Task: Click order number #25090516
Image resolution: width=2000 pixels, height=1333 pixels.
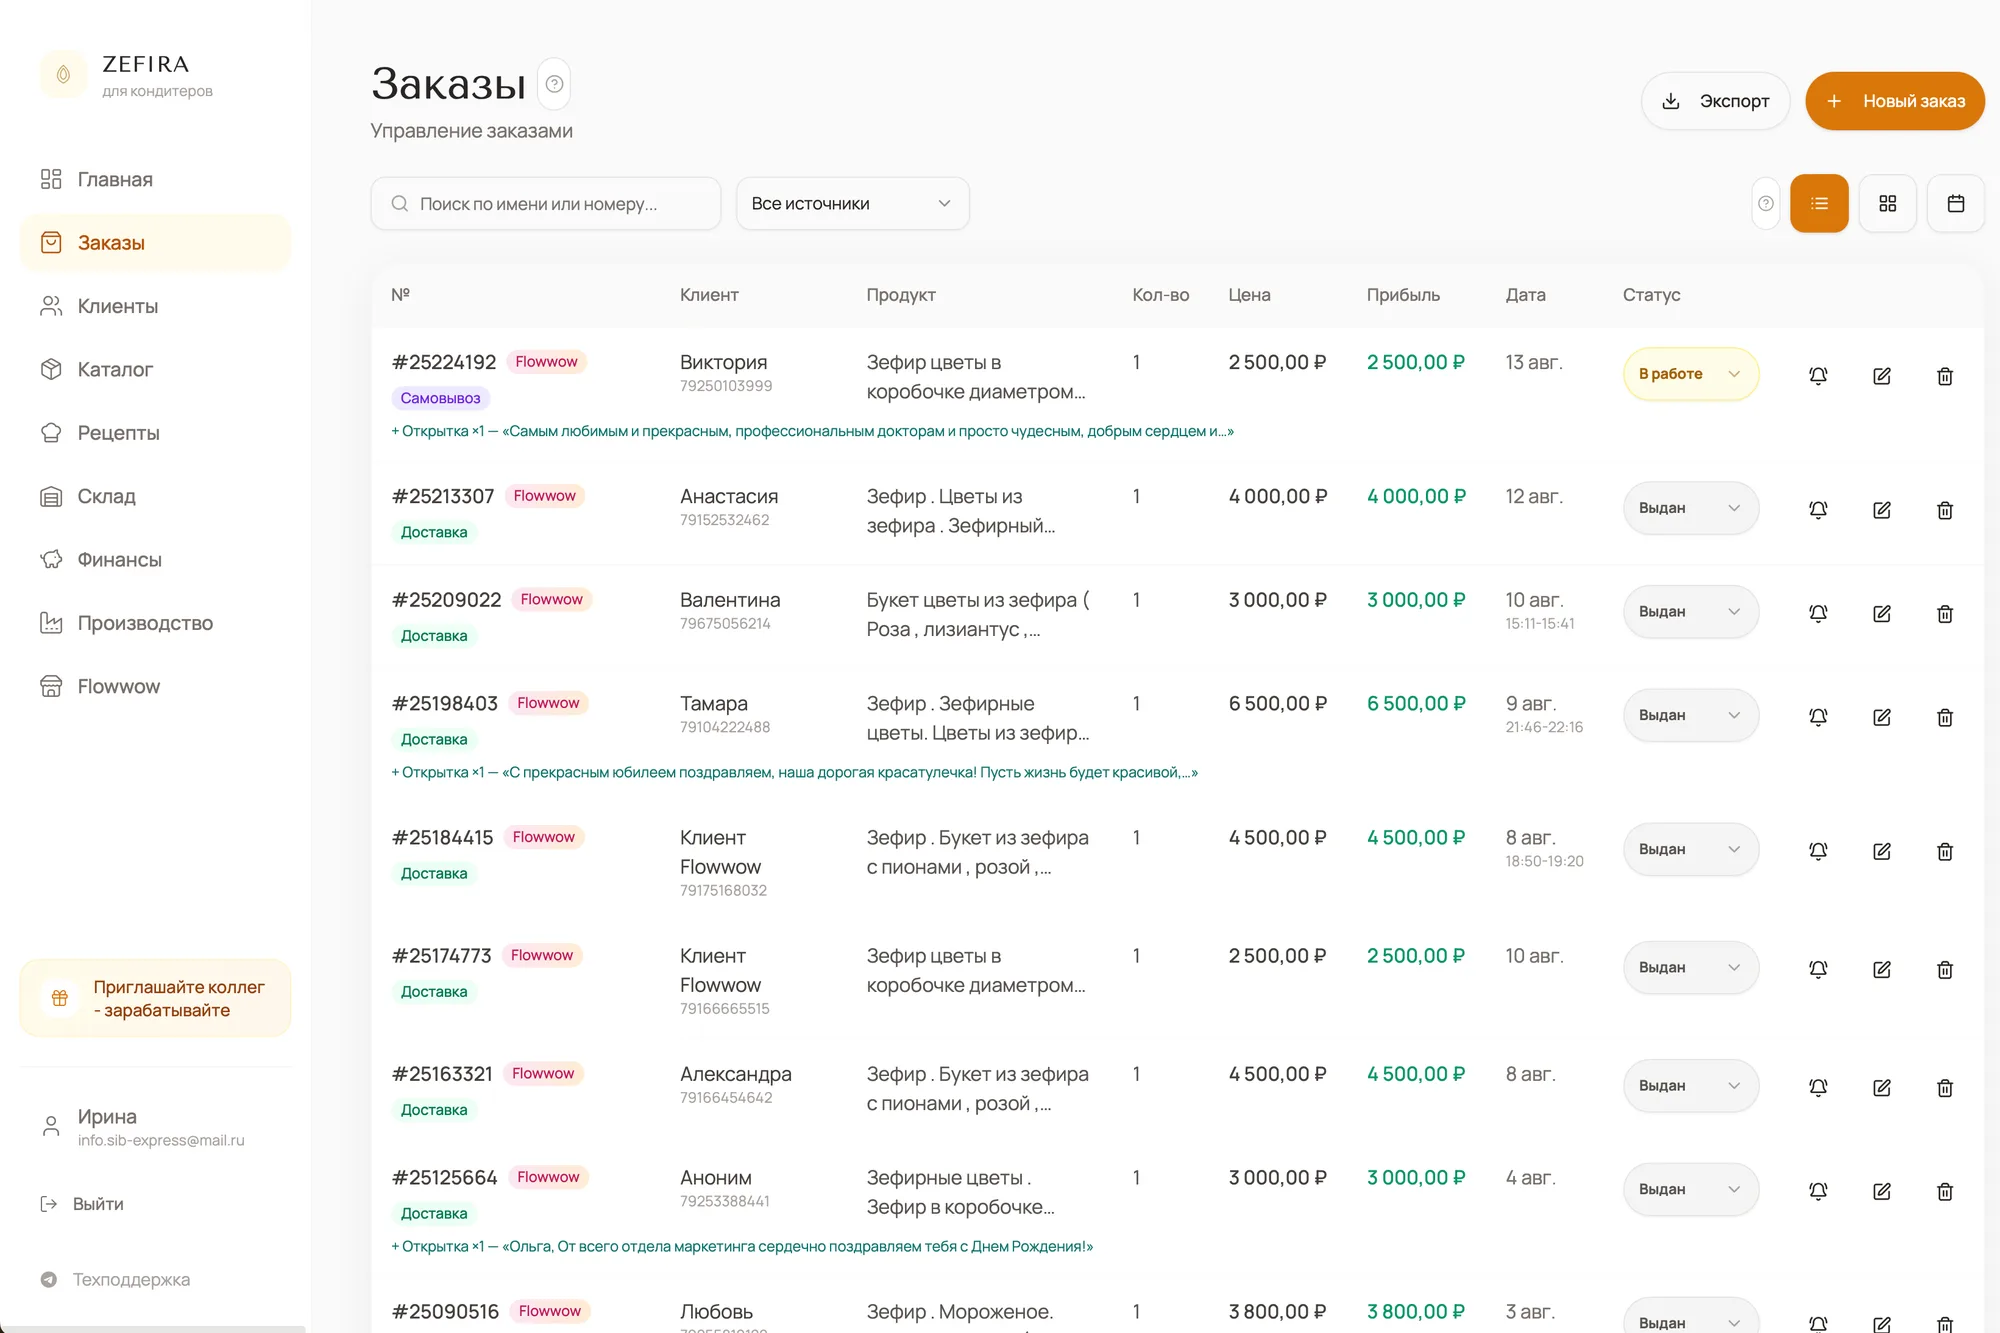Action: (445, 1312)
